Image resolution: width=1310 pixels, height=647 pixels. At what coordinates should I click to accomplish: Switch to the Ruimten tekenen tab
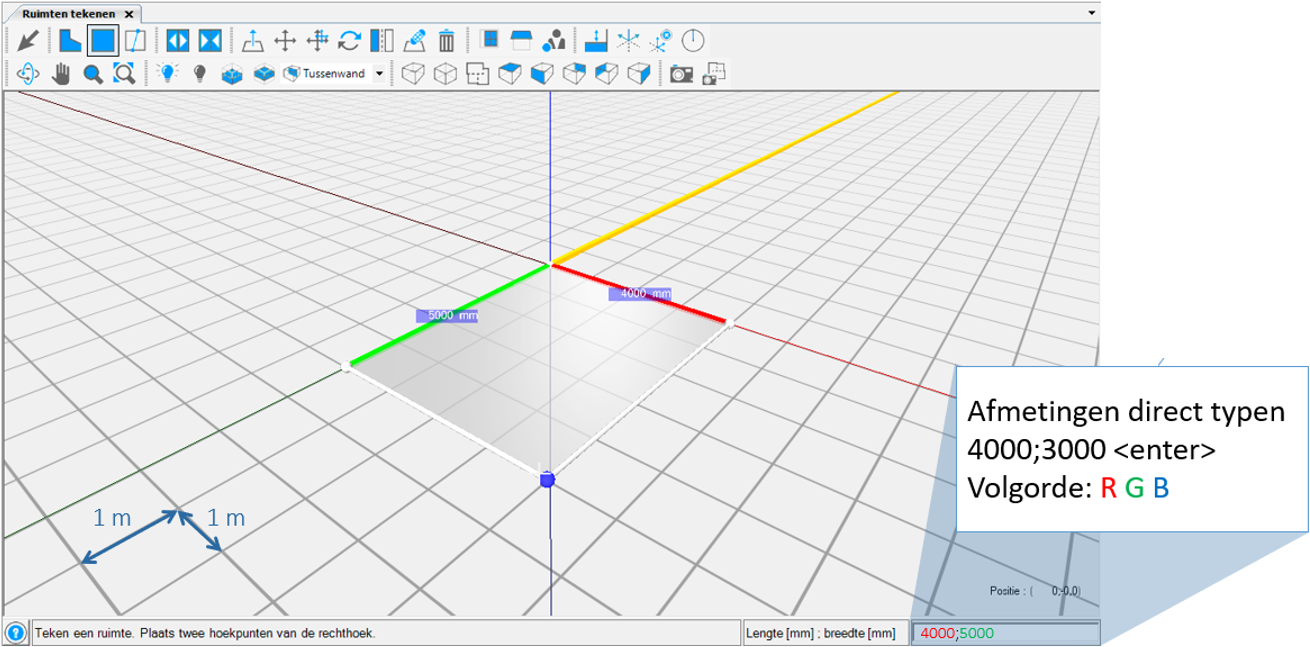click(x=69, y=15)
